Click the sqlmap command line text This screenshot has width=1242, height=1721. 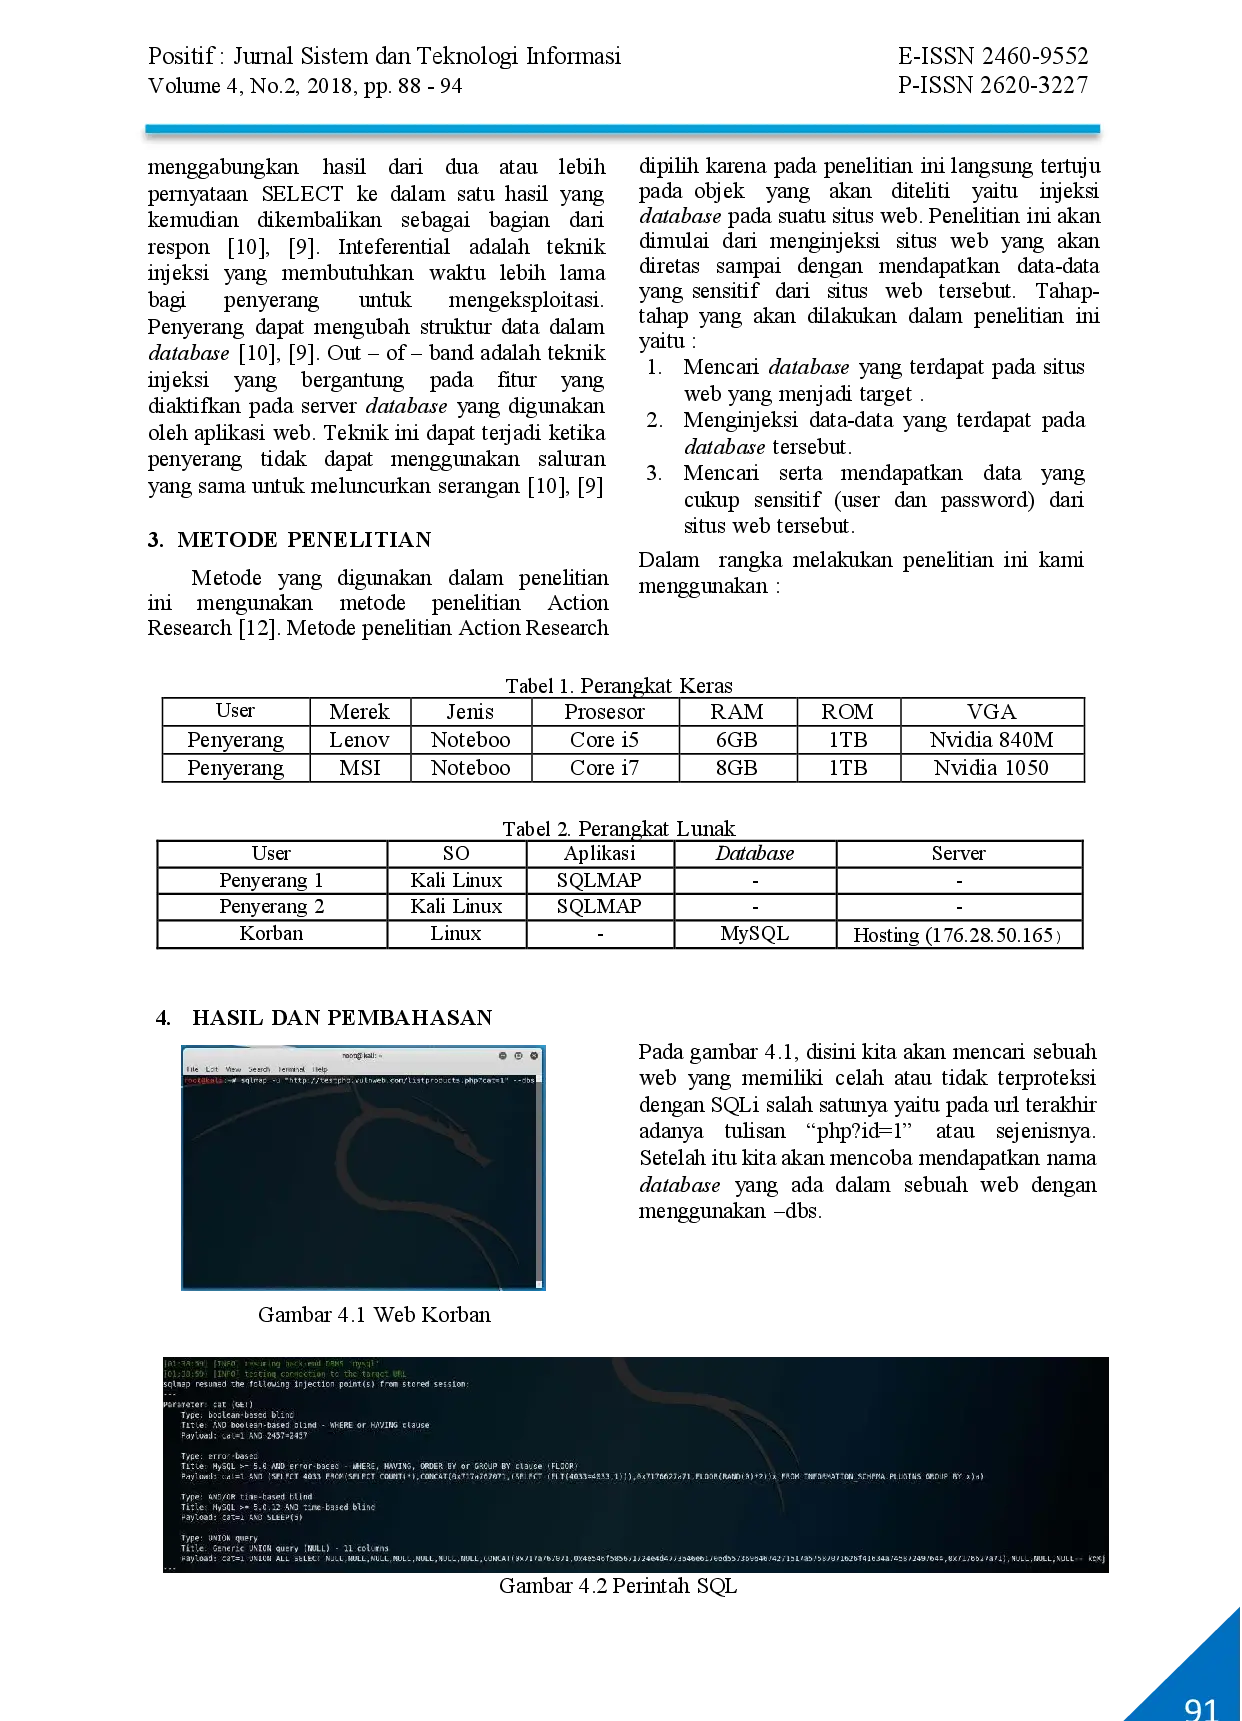[250, 1080]
